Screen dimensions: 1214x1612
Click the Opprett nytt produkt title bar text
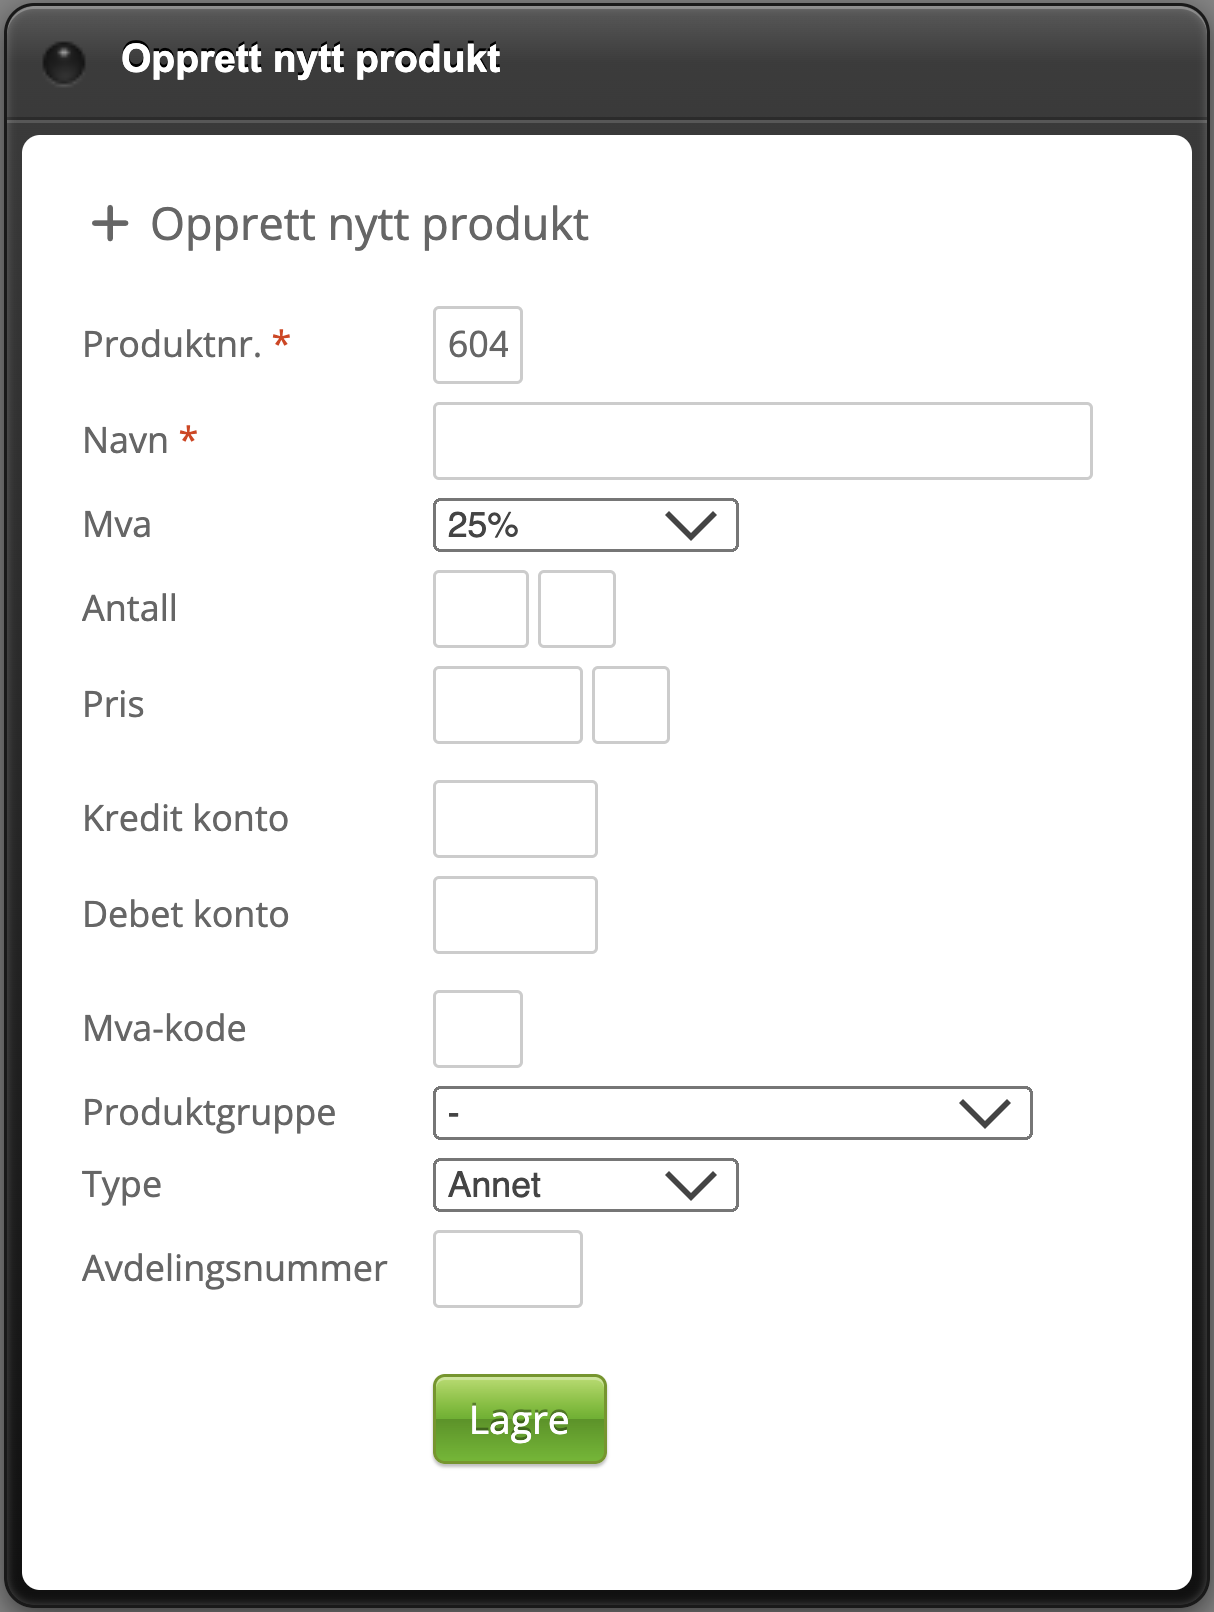pos(311,59)
